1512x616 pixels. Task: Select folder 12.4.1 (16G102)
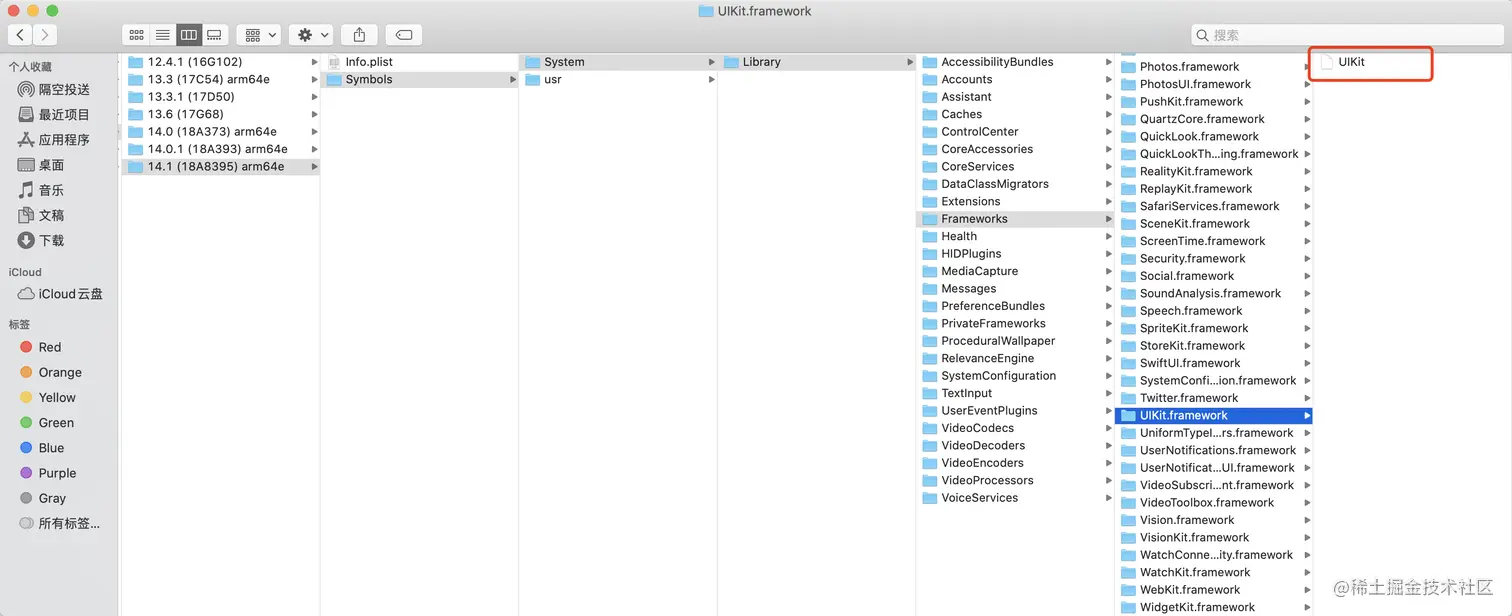[x=220, y=62]
